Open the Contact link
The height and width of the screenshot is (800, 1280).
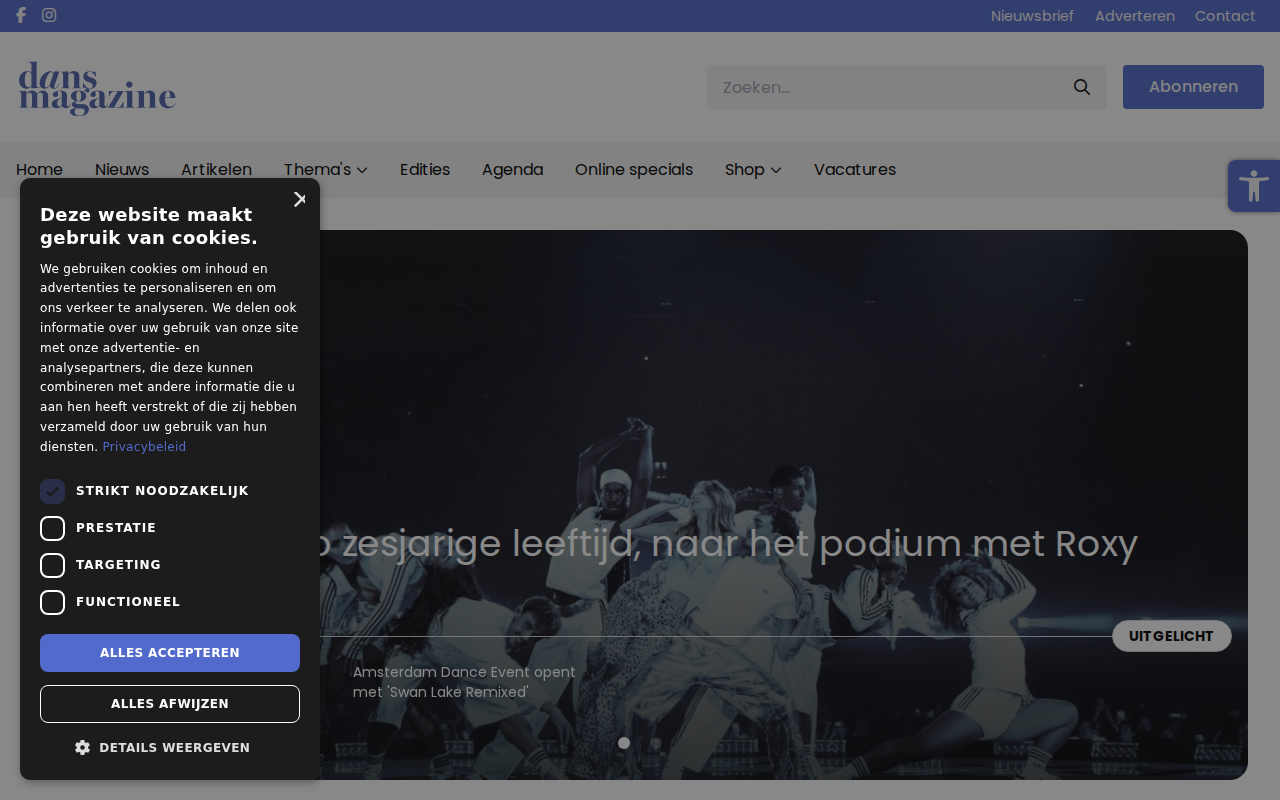(x=1225, y=16)
